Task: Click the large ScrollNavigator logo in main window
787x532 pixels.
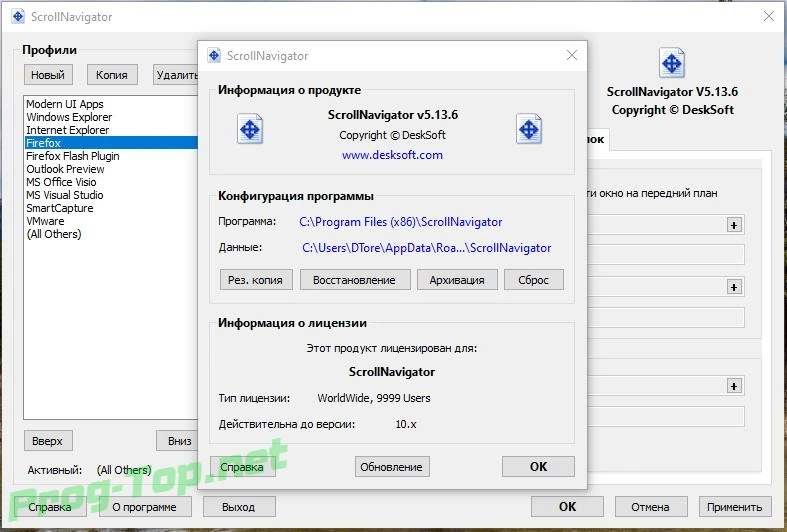Action: (x=672, y=63)
